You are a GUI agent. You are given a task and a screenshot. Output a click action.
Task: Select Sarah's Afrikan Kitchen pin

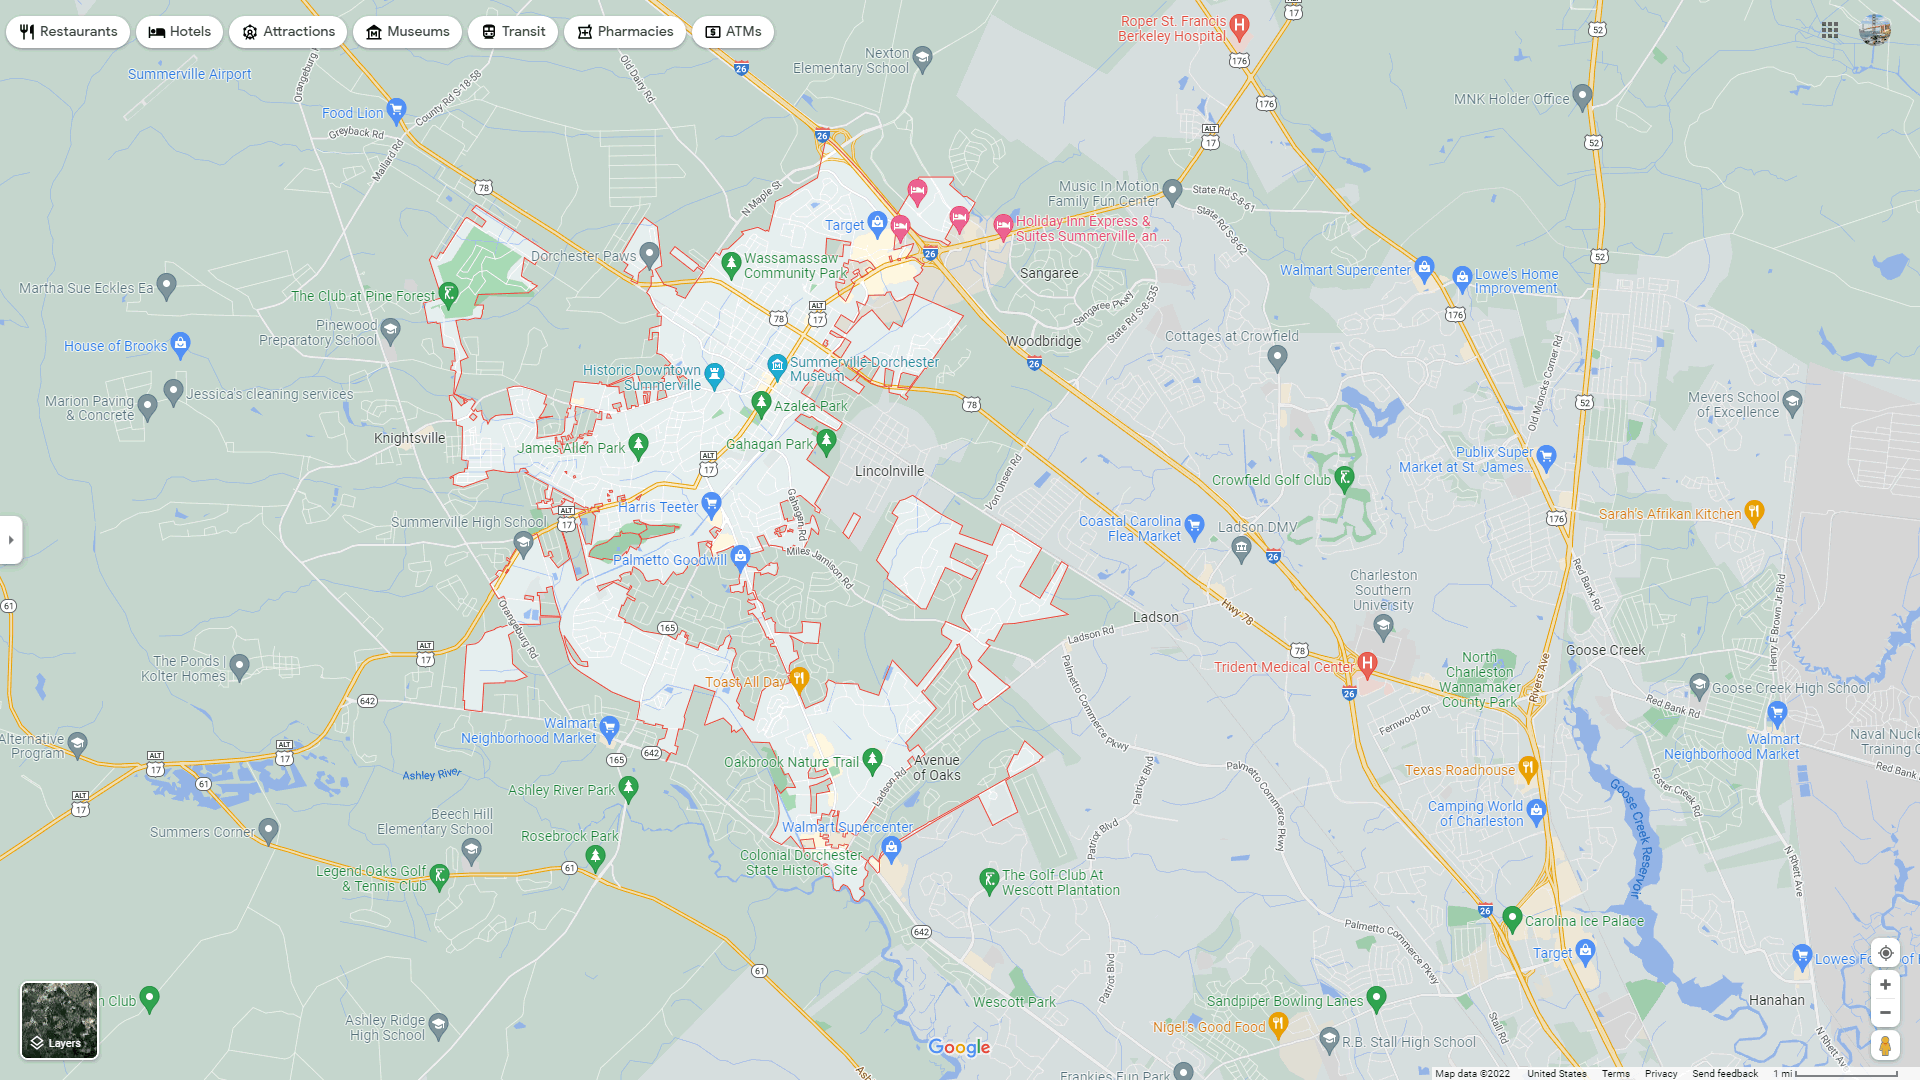pyautogui.click(x=1753, y=512)
